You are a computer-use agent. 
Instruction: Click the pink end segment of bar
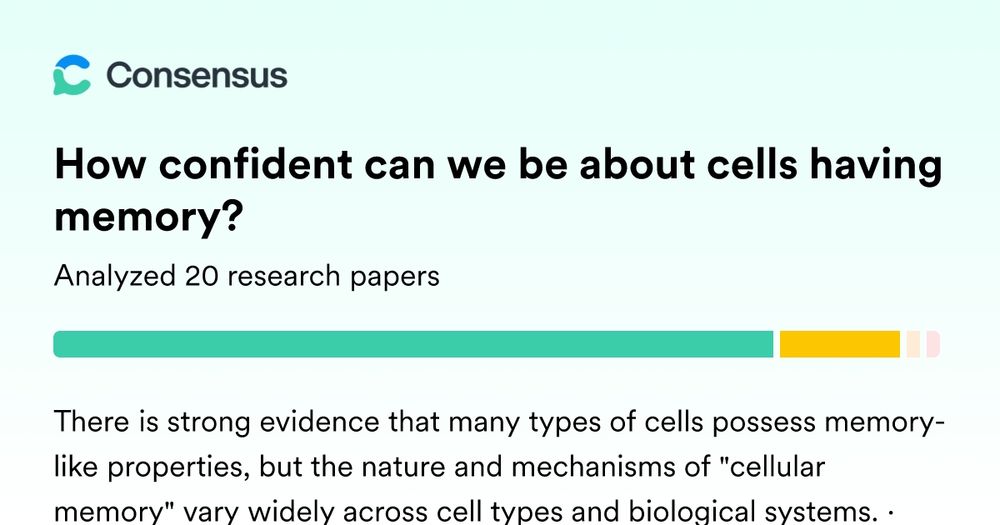933,344
